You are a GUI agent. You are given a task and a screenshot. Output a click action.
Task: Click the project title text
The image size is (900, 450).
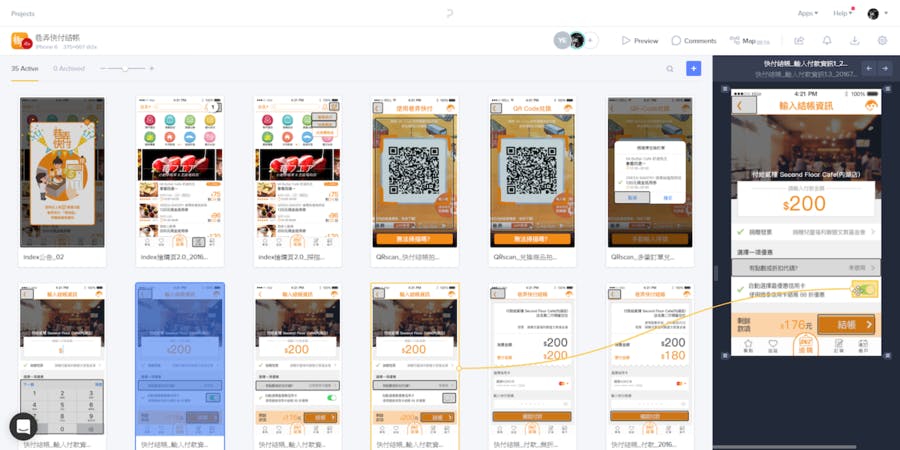tap(57, 37)
